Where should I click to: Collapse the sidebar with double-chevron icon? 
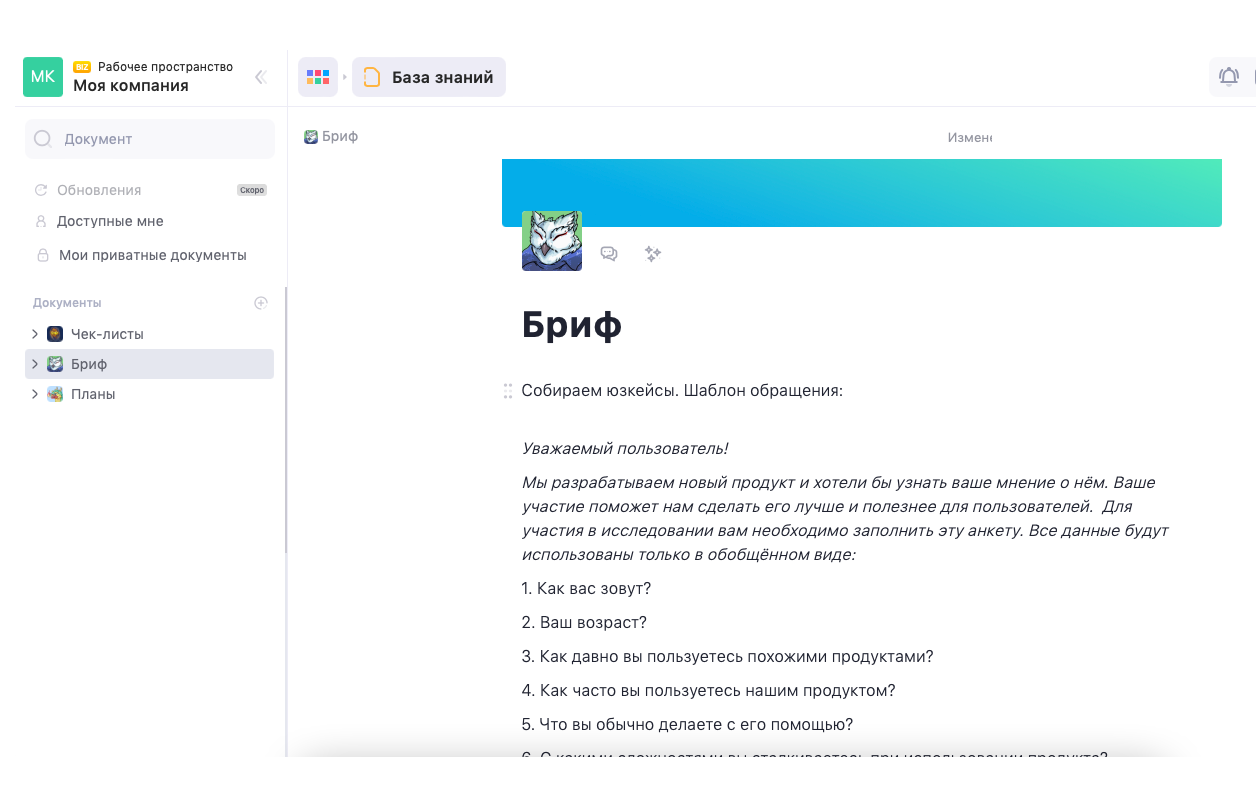click(x=261, y=77)
